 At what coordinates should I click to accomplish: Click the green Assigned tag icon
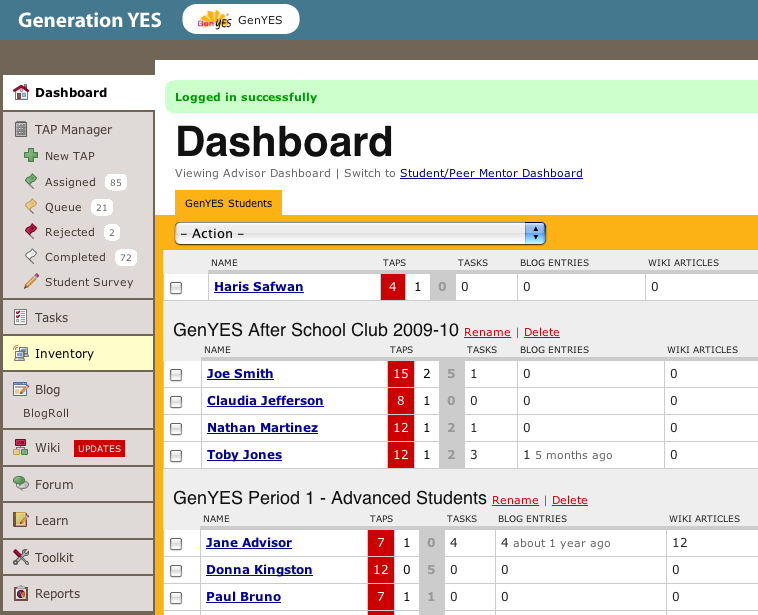31,181
